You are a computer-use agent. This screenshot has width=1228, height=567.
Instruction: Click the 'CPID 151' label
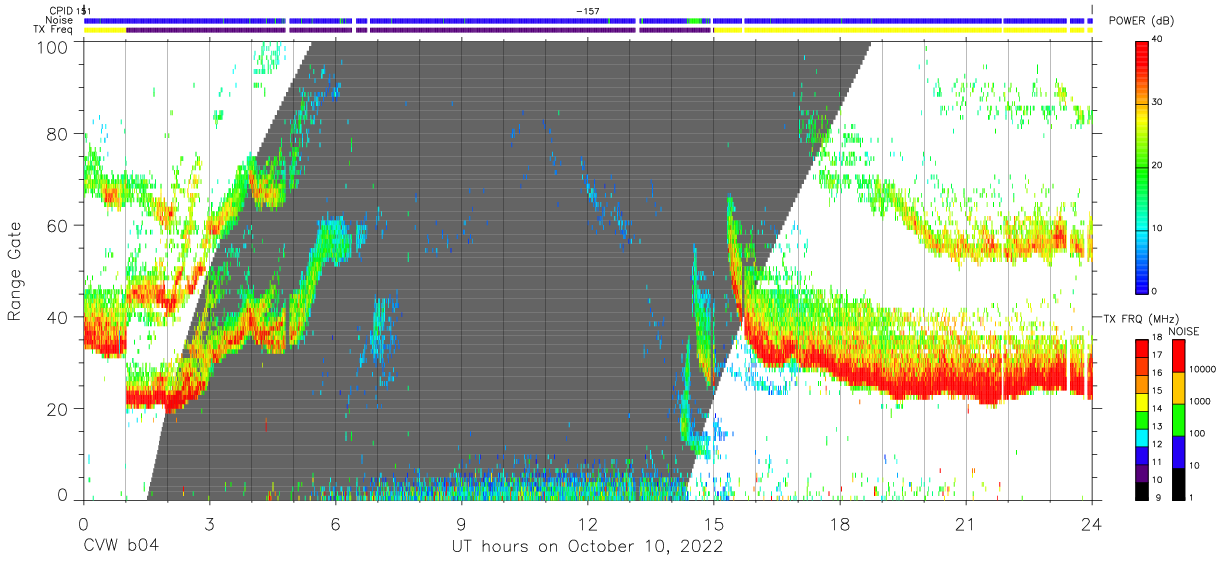(69, 11)
